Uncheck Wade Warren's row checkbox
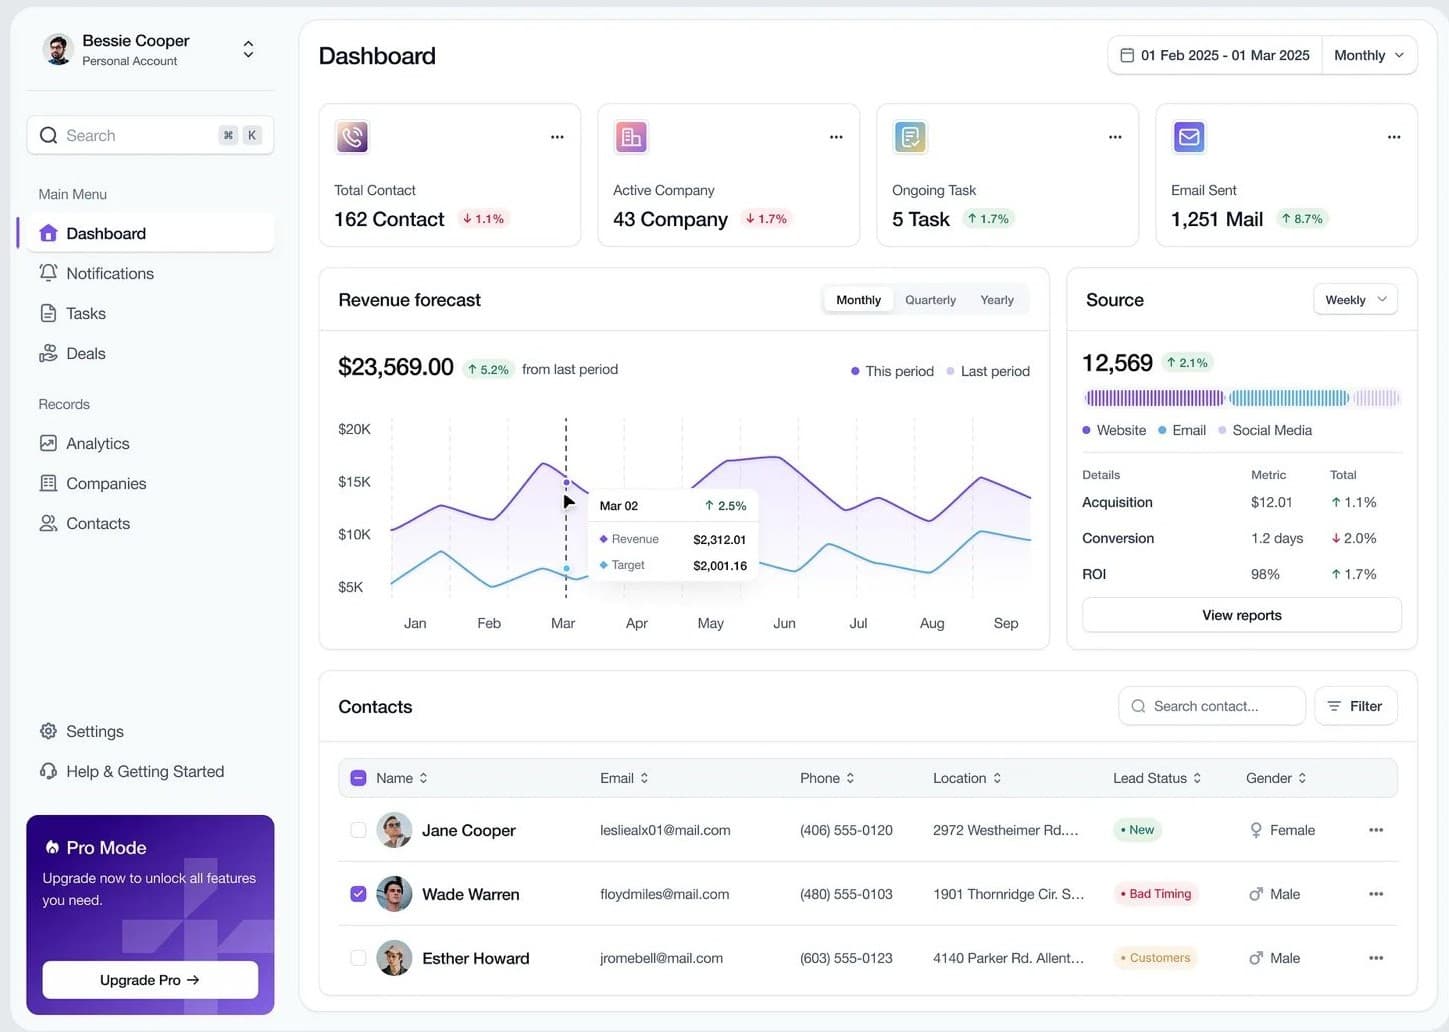The width and height of the screenshot is (1449, 1032). tap(358, 894)
